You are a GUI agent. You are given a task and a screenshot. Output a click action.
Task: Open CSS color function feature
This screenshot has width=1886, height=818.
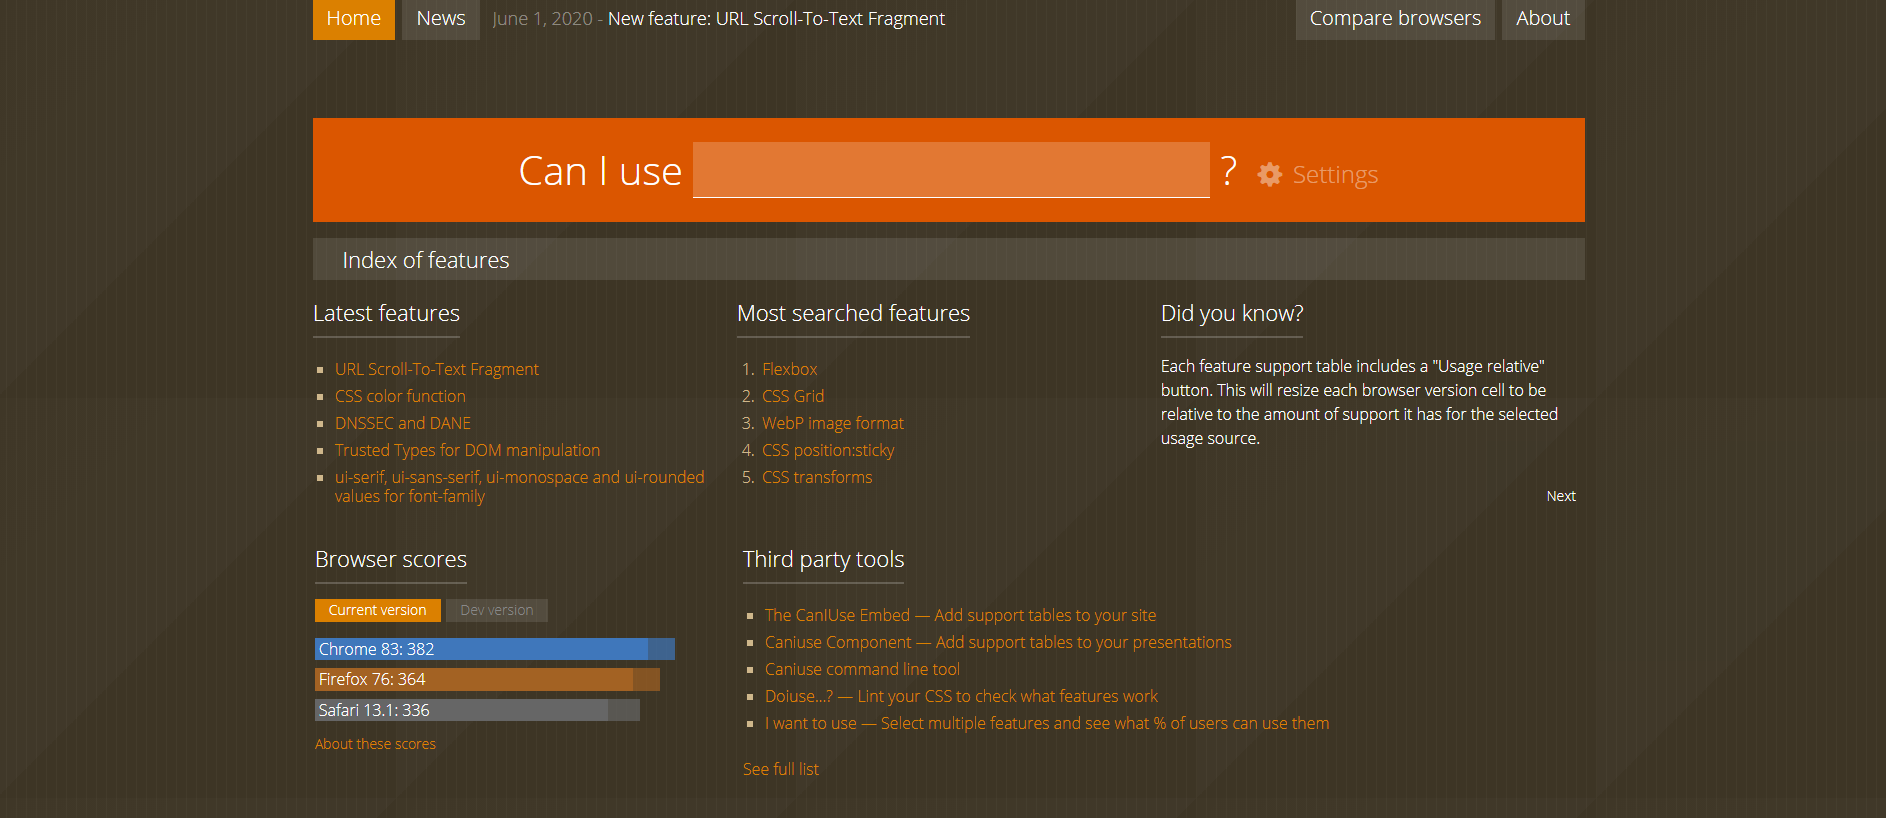click(400, 396)
